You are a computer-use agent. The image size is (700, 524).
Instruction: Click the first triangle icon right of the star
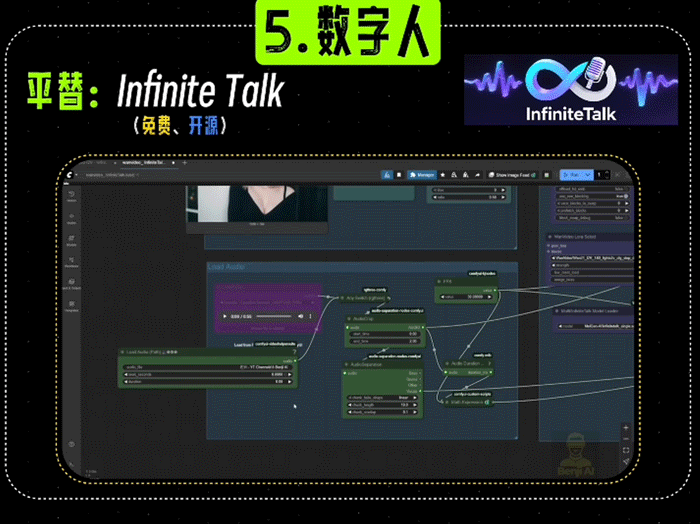pos(454,175)
